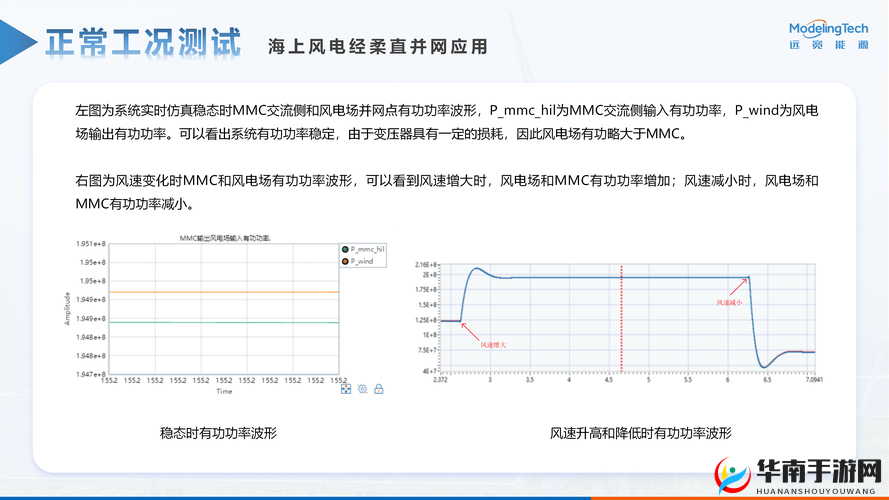Click the paragraph beginning '左图为系统实时仿真'
889x500 pixels.
point(447,122)
